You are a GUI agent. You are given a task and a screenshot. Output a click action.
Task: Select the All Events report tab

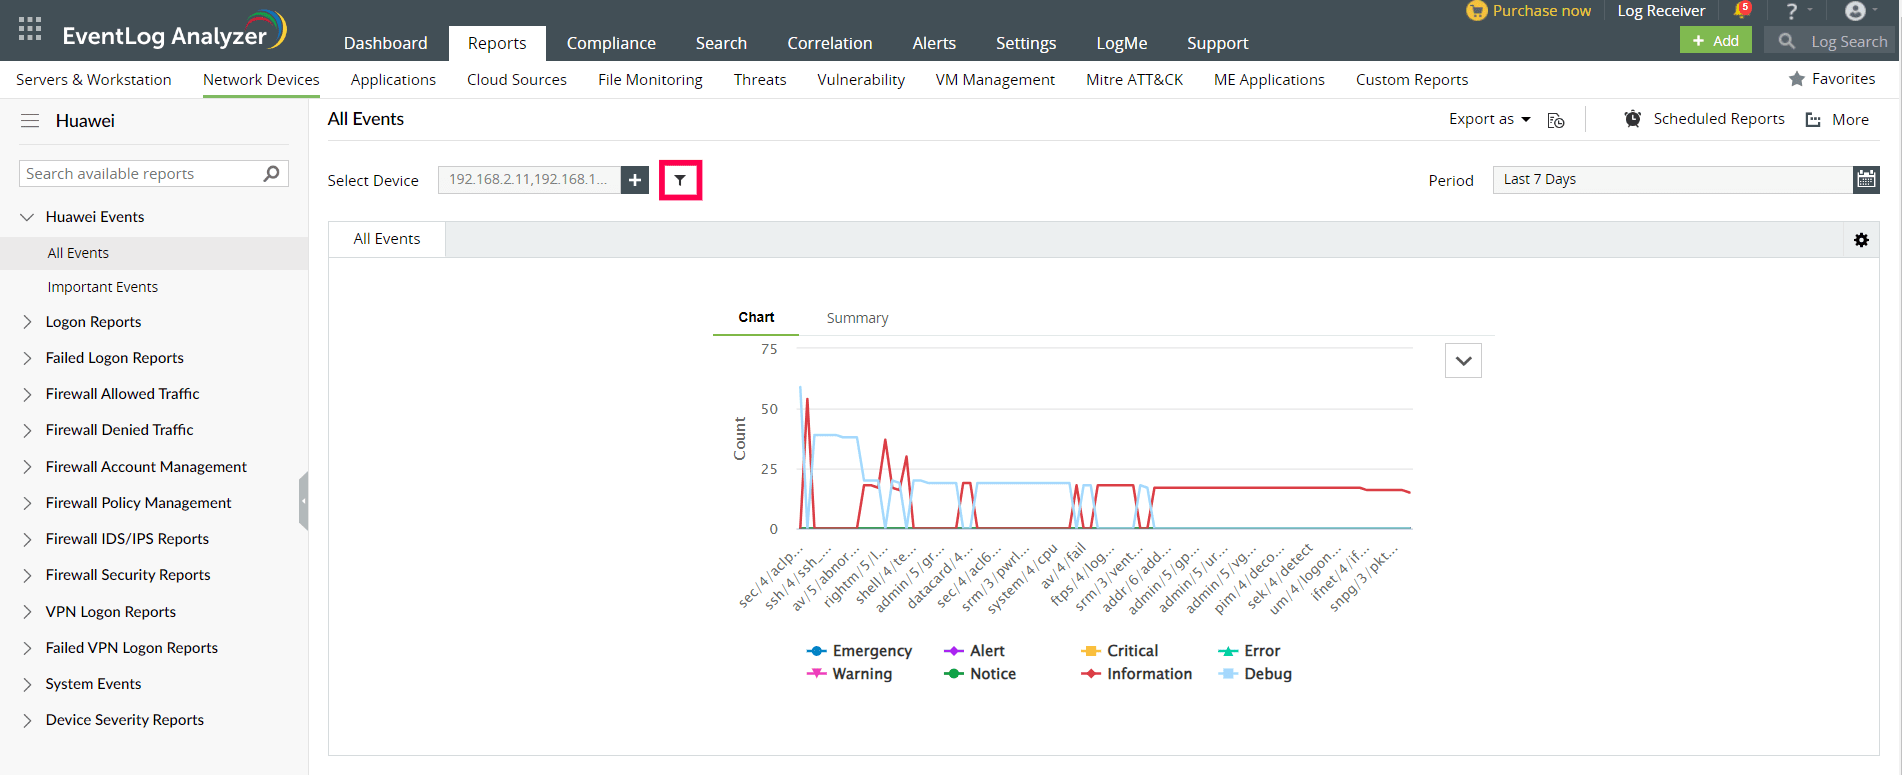click(387, 239)
